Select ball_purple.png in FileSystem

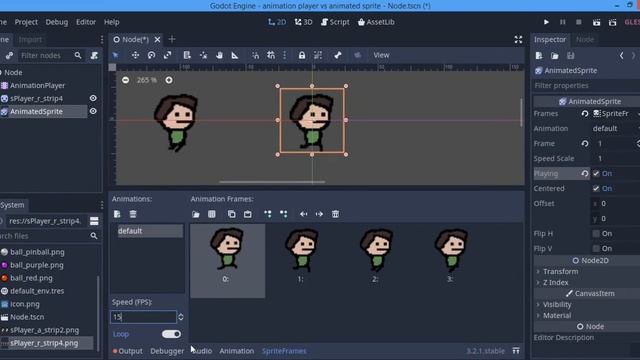click(37, 265)
